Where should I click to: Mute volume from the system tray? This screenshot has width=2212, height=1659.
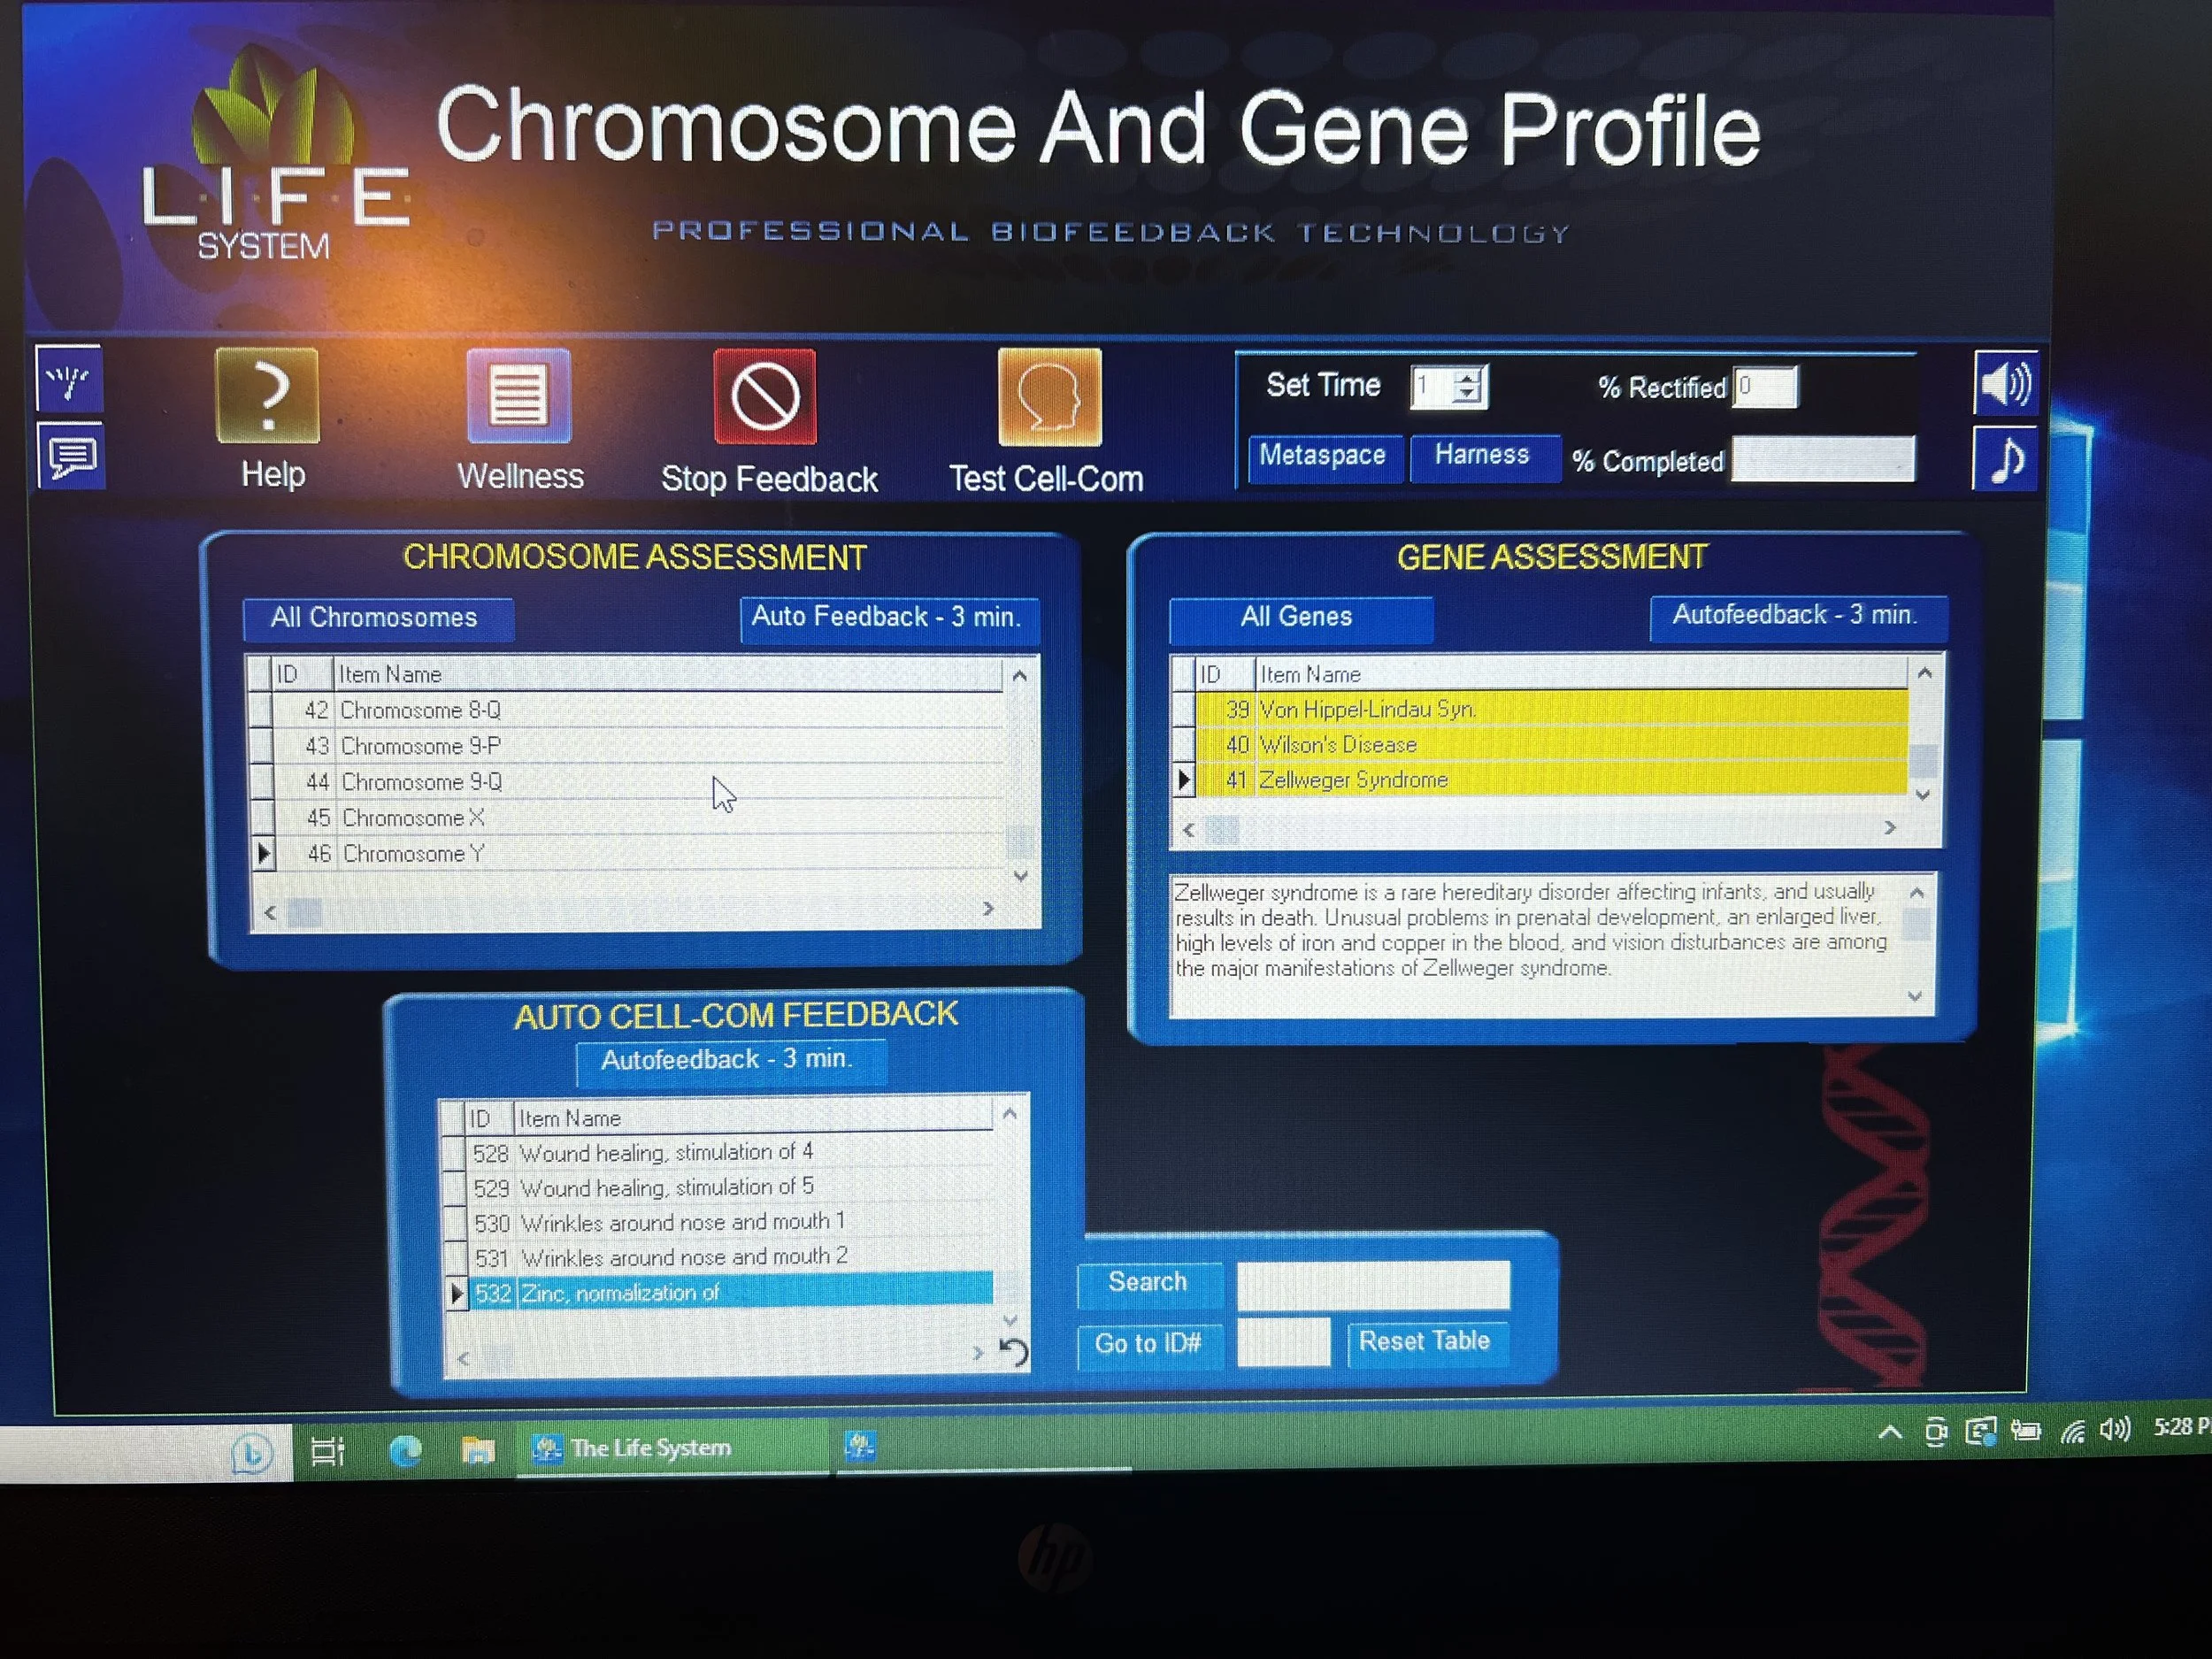(x=2117, y=1431)
